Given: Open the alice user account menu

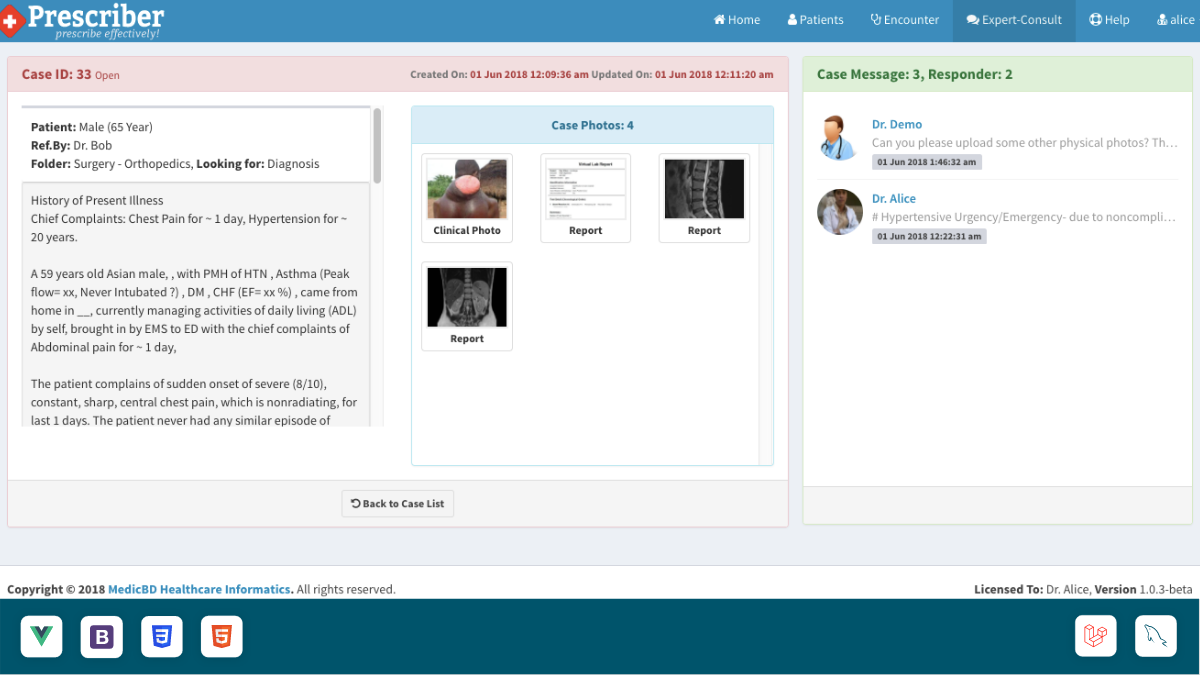Looking at the screenshot, I should click(x=1175, y=20).
